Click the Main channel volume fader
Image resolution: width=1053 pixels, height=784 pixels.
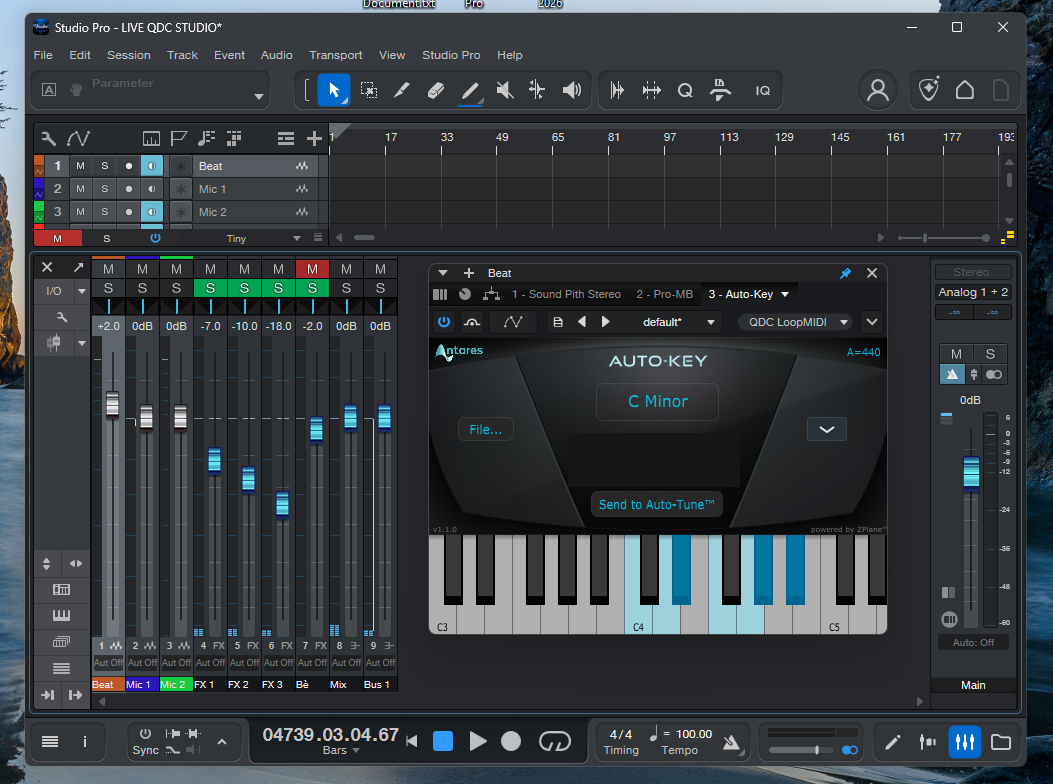click(x=971, y=472)
